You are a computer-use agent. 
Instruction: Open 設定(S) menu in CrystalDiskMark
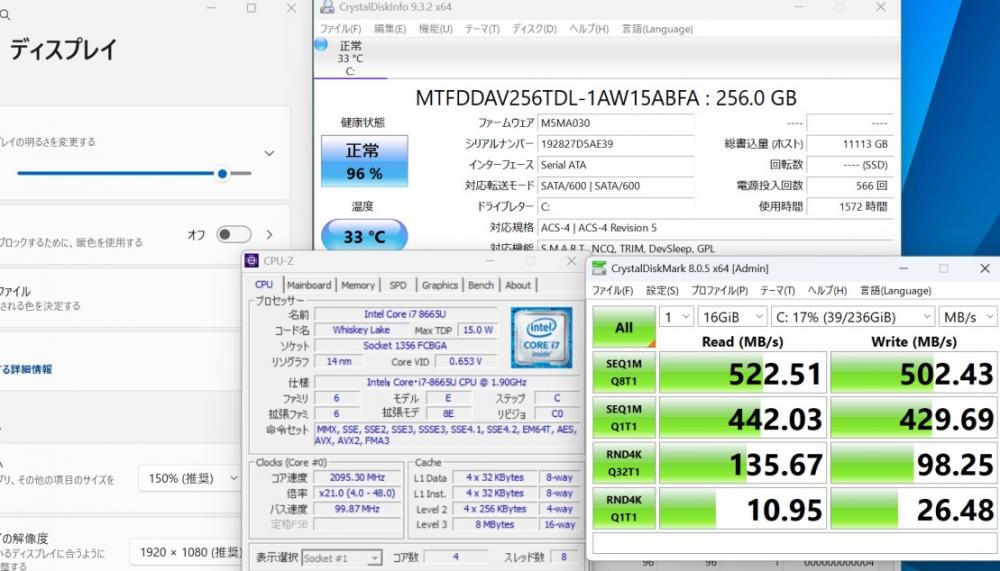coord(662,290)
